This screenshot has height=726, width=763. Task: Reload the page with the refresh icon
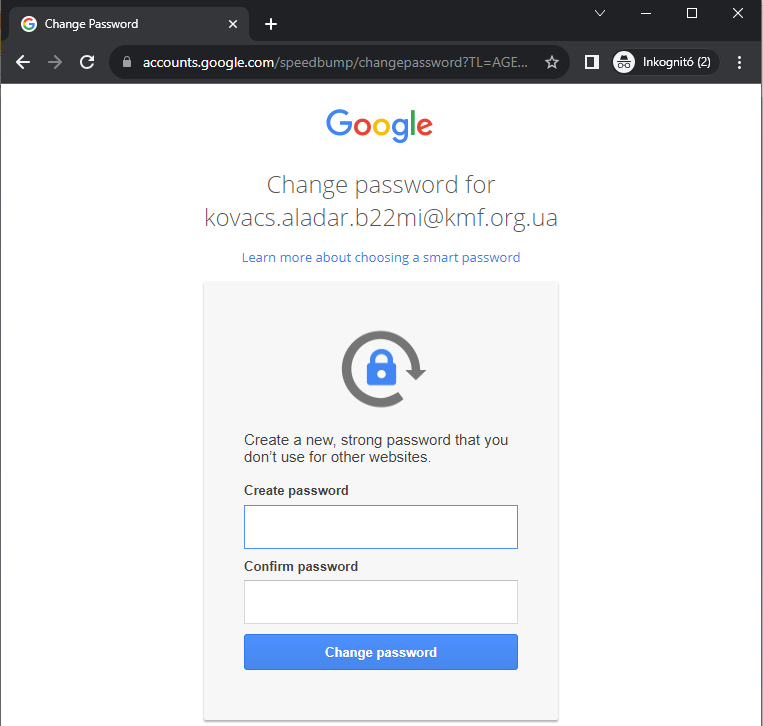click(87, 62)
